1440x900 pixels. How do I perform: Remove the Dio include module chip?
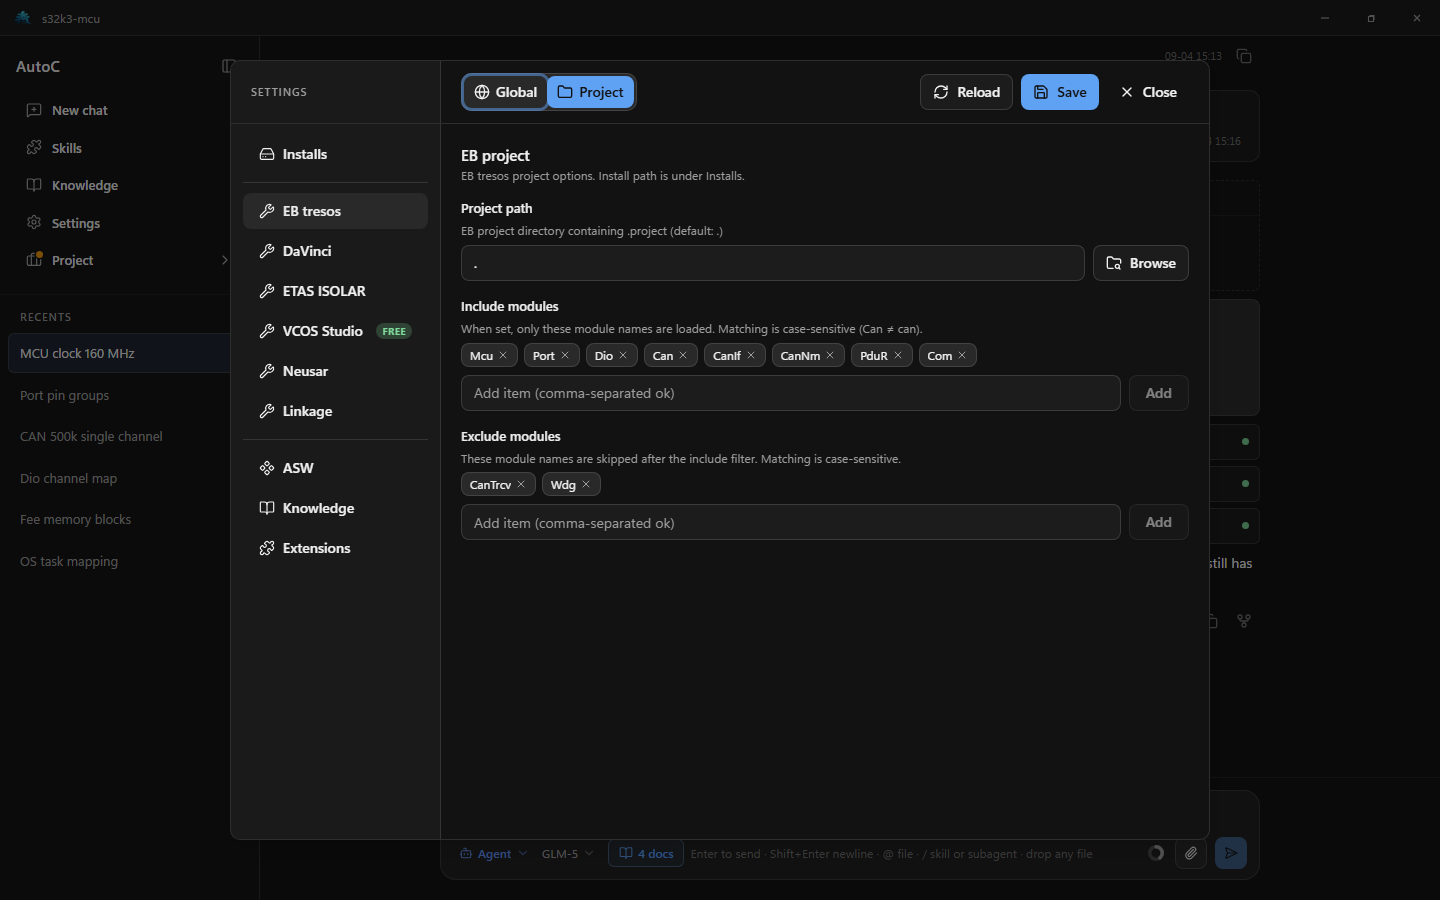623,355
